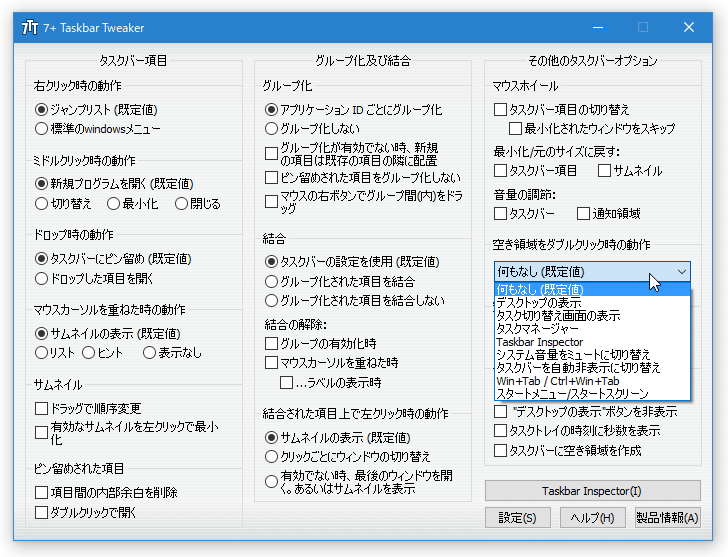The width and height of the screenshot is (728, 557).
Task: Select クリックごとにウィンドウの切り替え radio
Action: click(x=271, y=457)
